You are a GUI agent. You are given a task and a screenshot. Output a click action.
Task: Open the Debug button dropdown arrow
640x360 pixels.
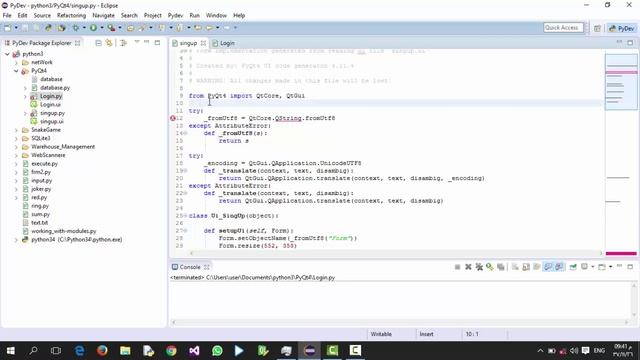point(84,28)
